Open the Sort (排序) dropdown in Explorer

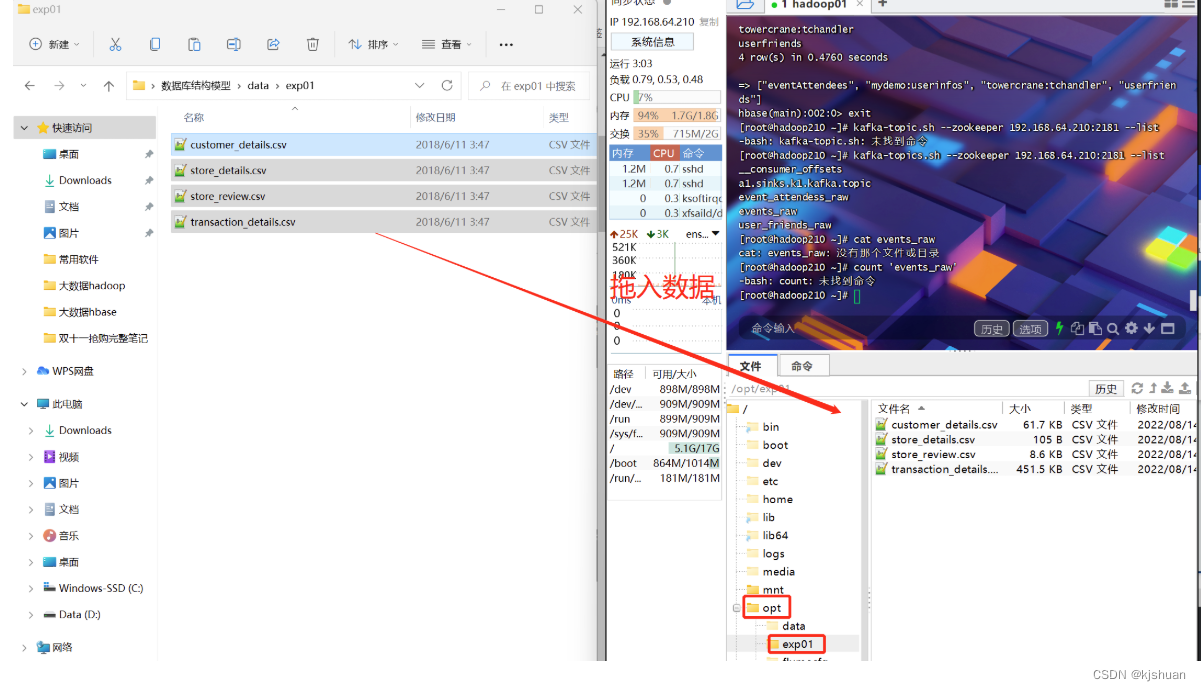point(373,44)
